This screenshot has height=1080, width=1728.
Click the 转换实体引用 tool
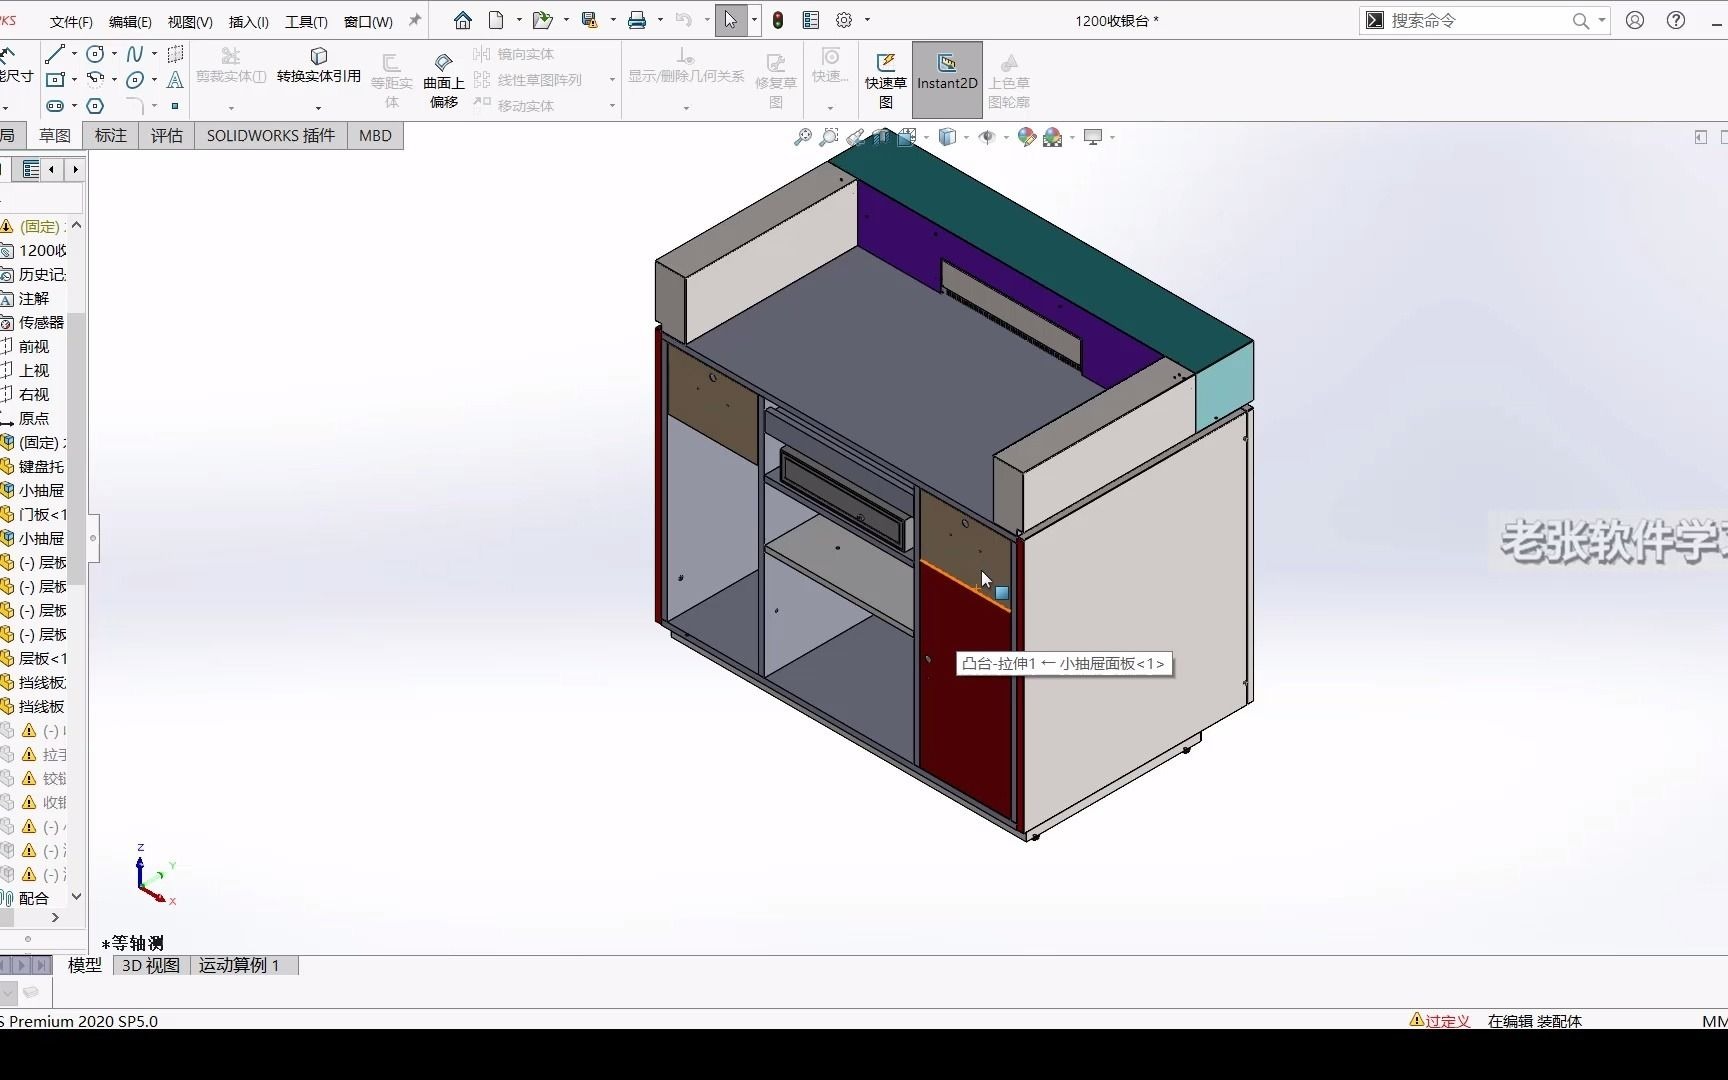(318, 68)
